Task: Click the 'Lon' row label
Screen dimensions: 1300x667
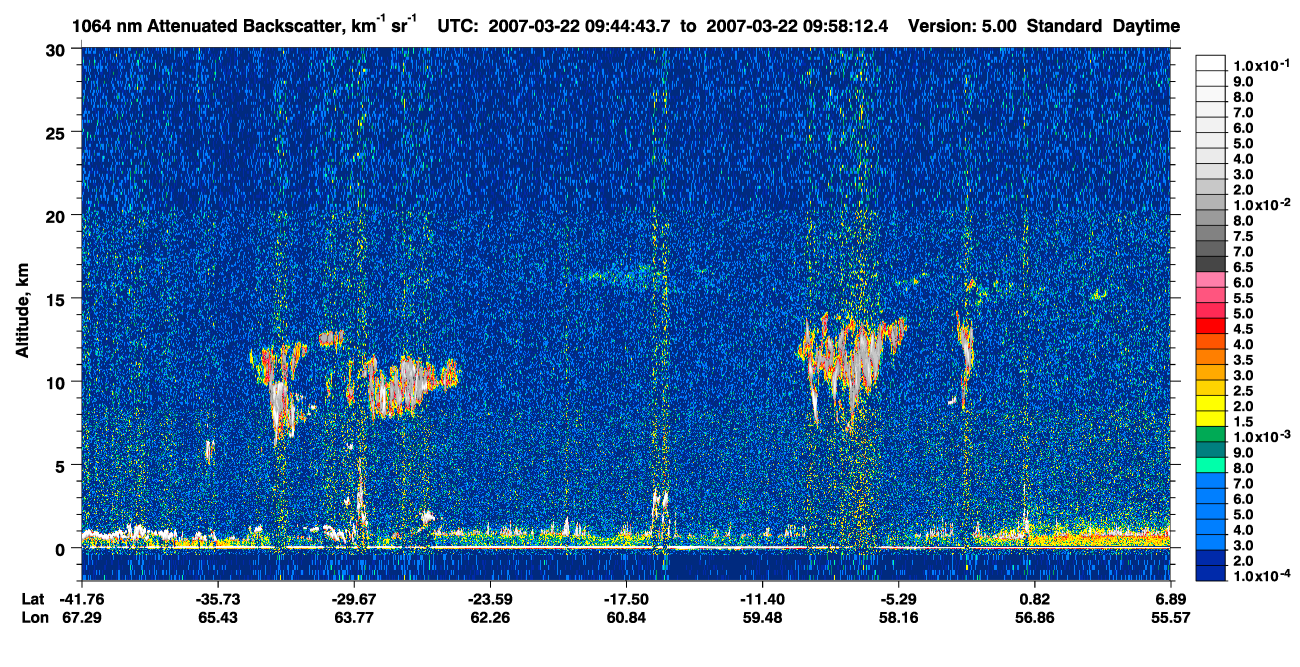Action: point(33,618)
